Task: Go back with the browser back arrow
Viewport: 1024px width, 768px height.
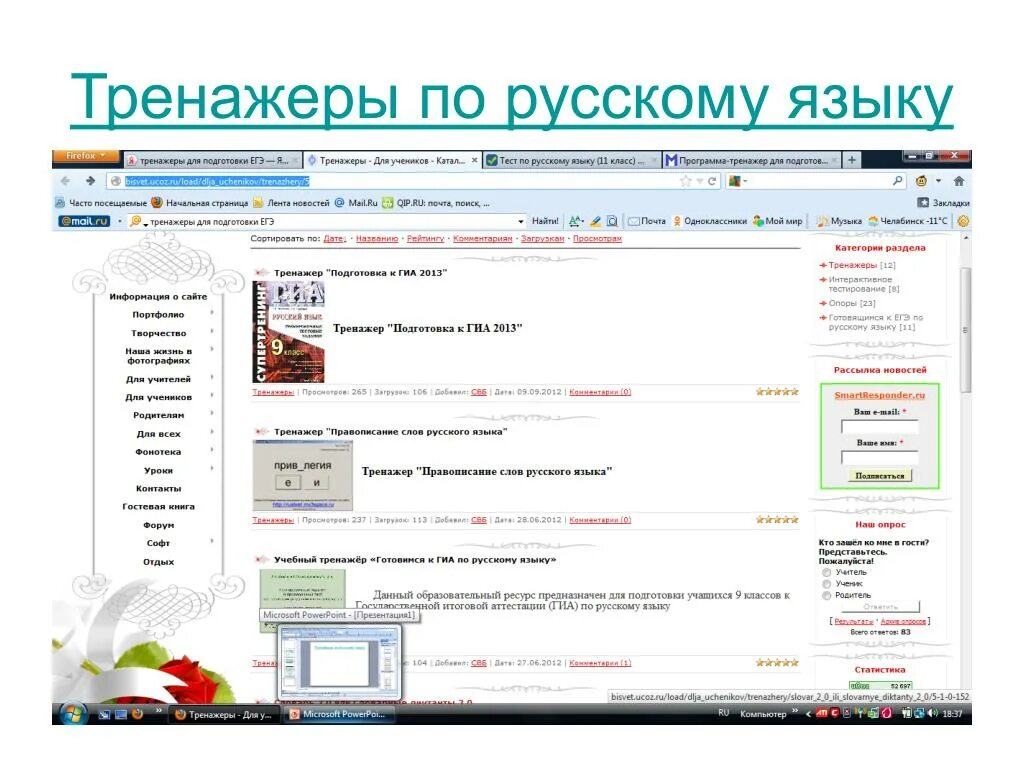Action: (65, 181)
